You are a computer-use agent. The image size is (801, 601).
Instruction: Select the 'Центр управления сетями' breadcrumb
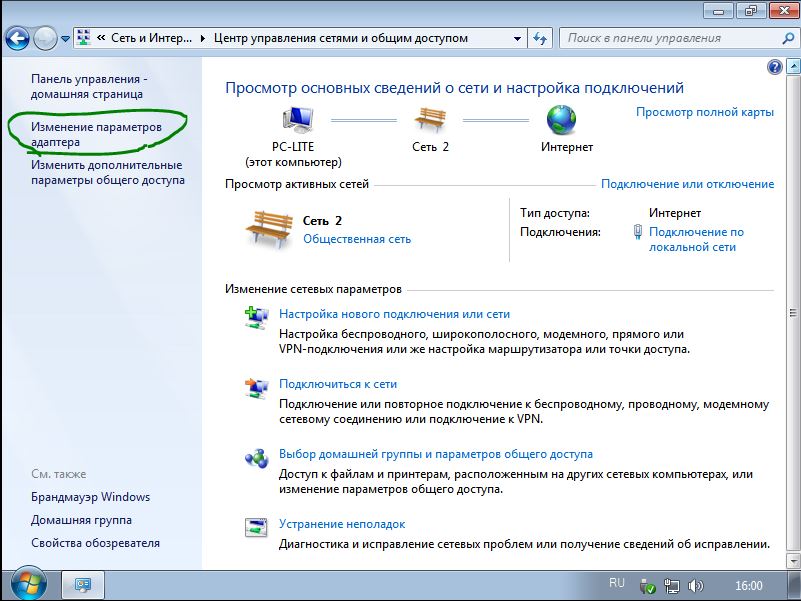(x=341, y=38)
